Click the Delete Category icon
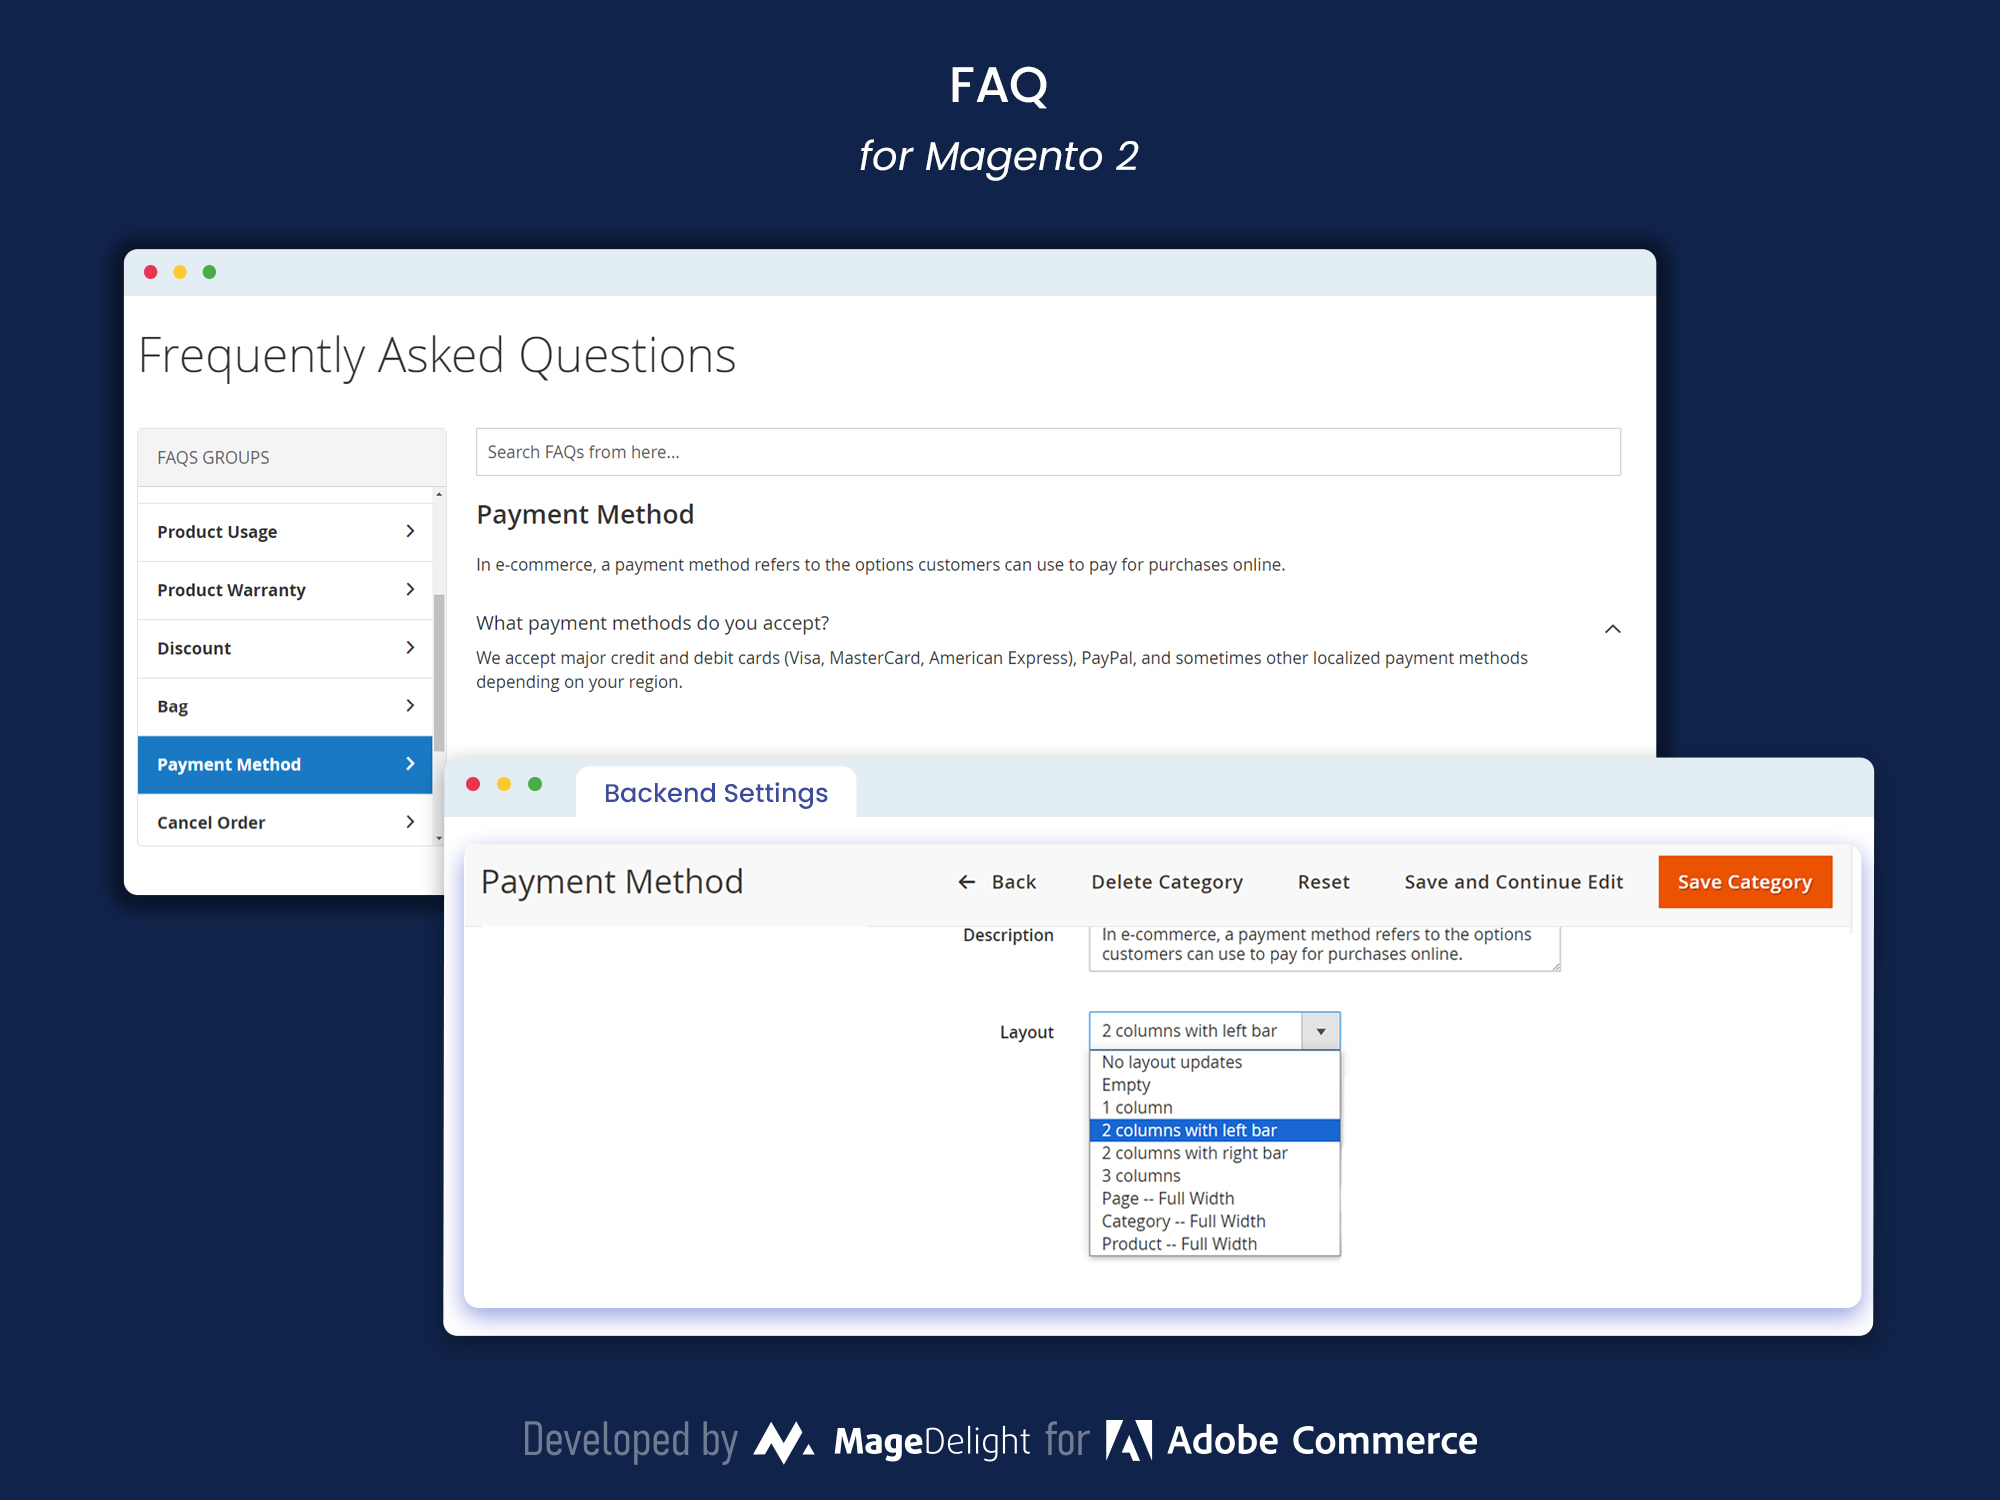2000x1500 pixels. click(x=1165, y=881)
